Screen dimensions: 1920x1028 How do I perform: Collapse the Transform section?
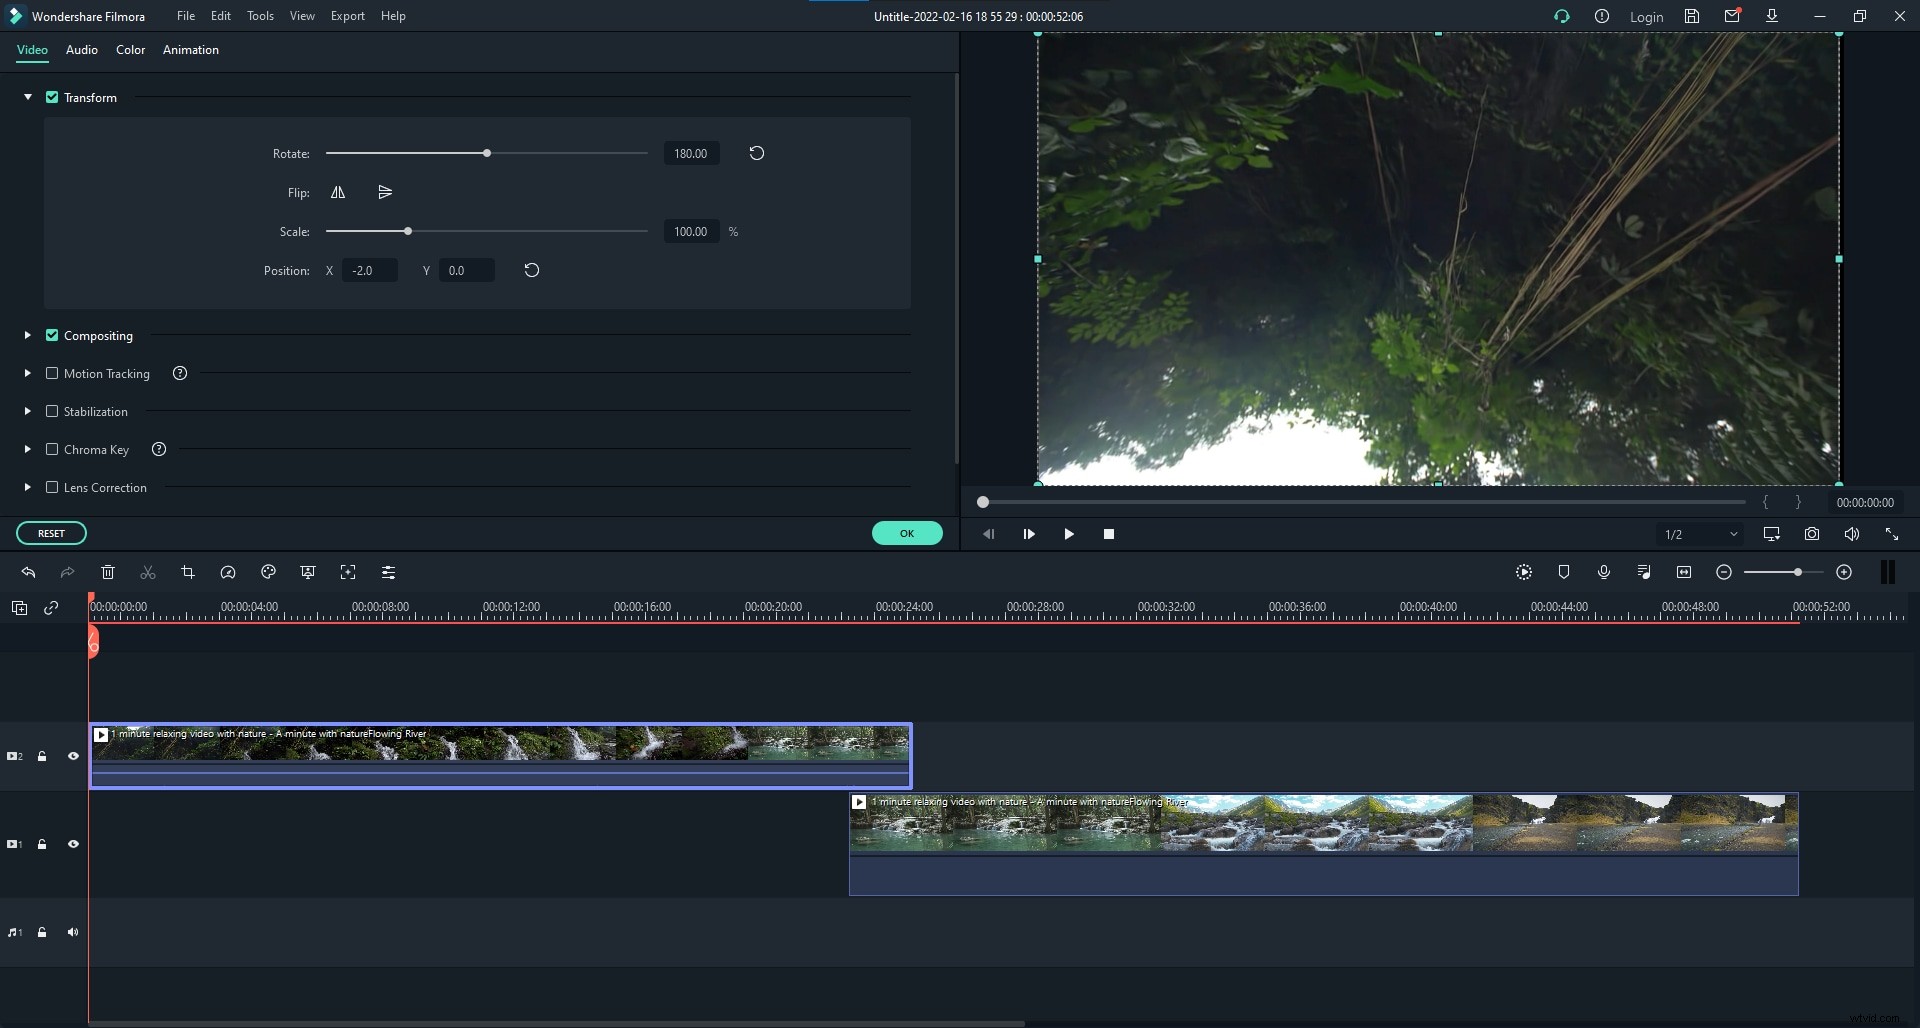[x=26, y=97]
